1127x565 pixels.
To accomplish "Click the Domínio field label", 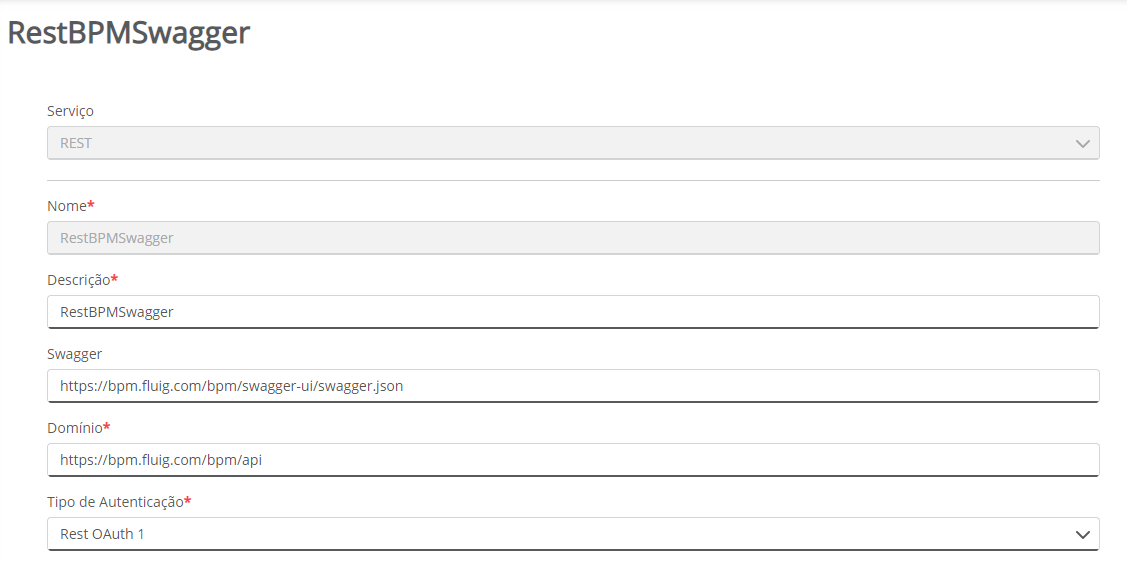I will tap(74, 428).
